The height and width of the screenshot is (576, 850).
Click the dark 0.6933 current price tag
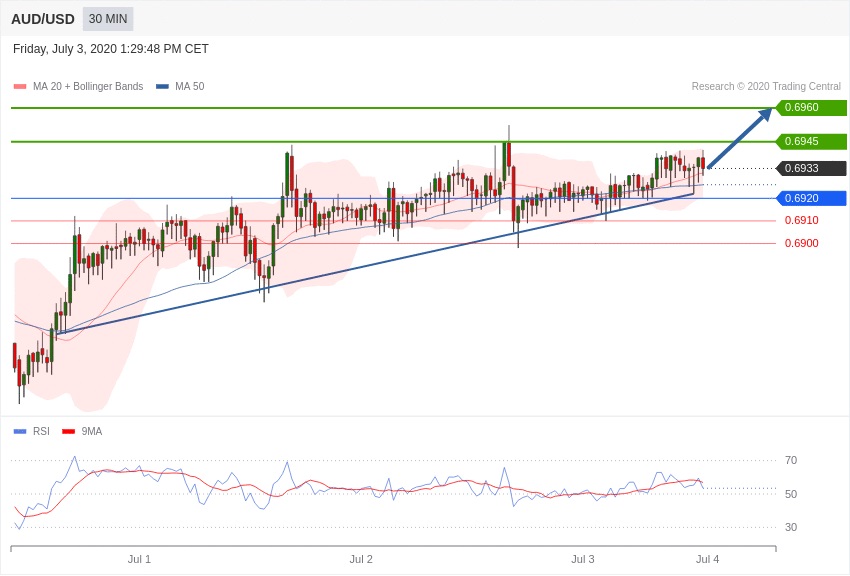point(811,169)
